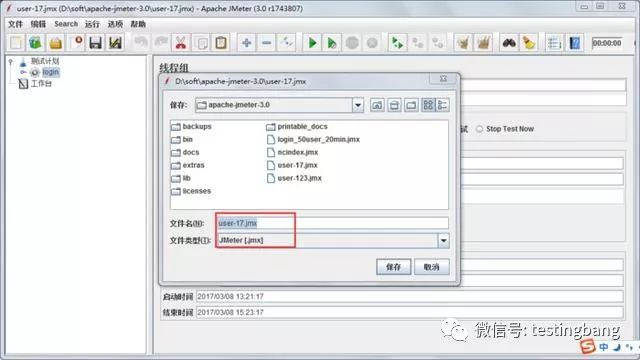Click the New test plan toolbar icon

[16, 42]
